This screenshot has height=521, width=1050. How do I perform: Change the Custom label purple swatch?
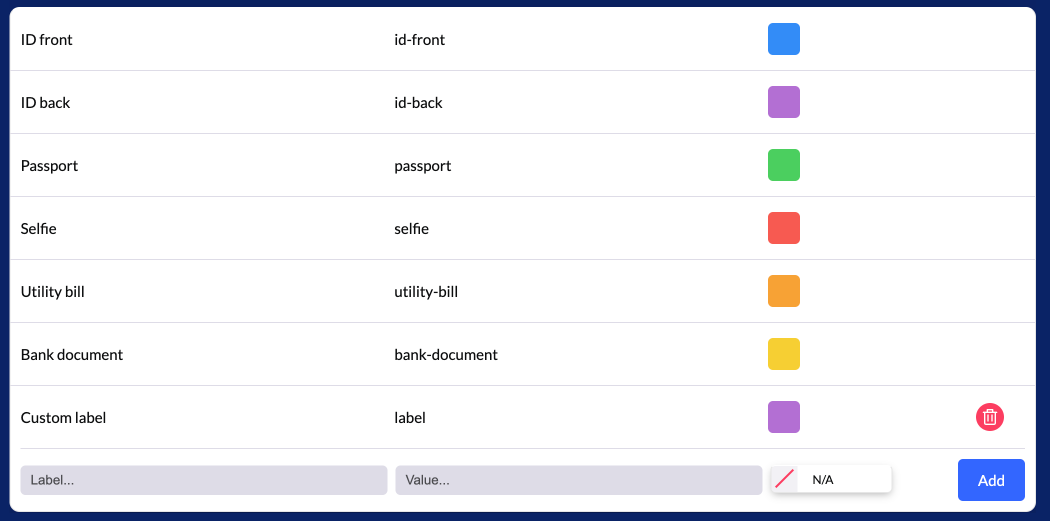(x=783, y=417)
